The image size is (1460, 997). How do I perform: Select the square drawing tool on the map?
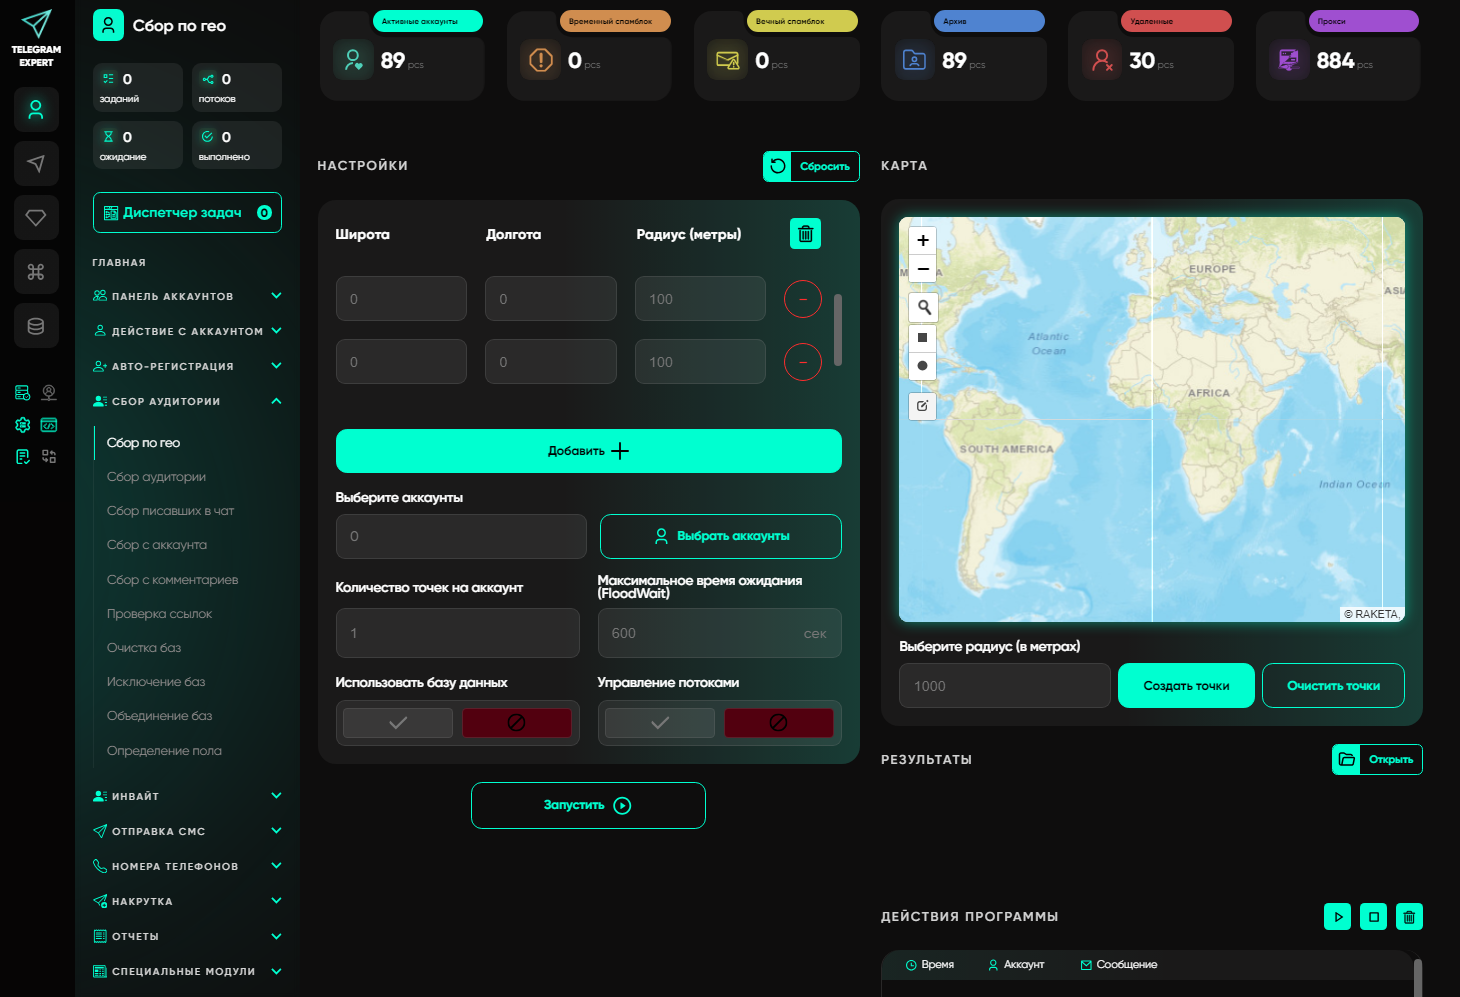coord(923,338)
